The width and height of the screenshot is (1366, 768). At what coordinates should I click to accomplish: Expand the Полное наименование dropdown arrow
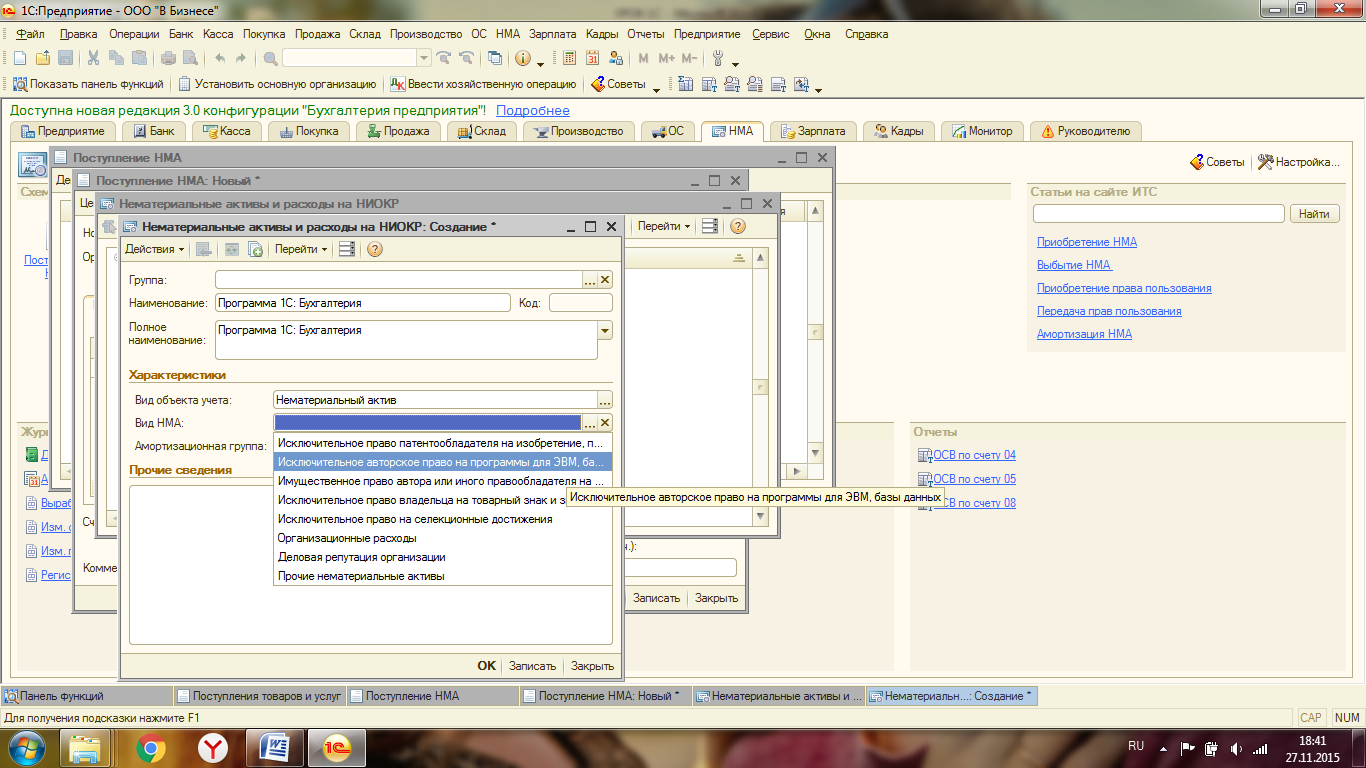[x=605, y=330]
